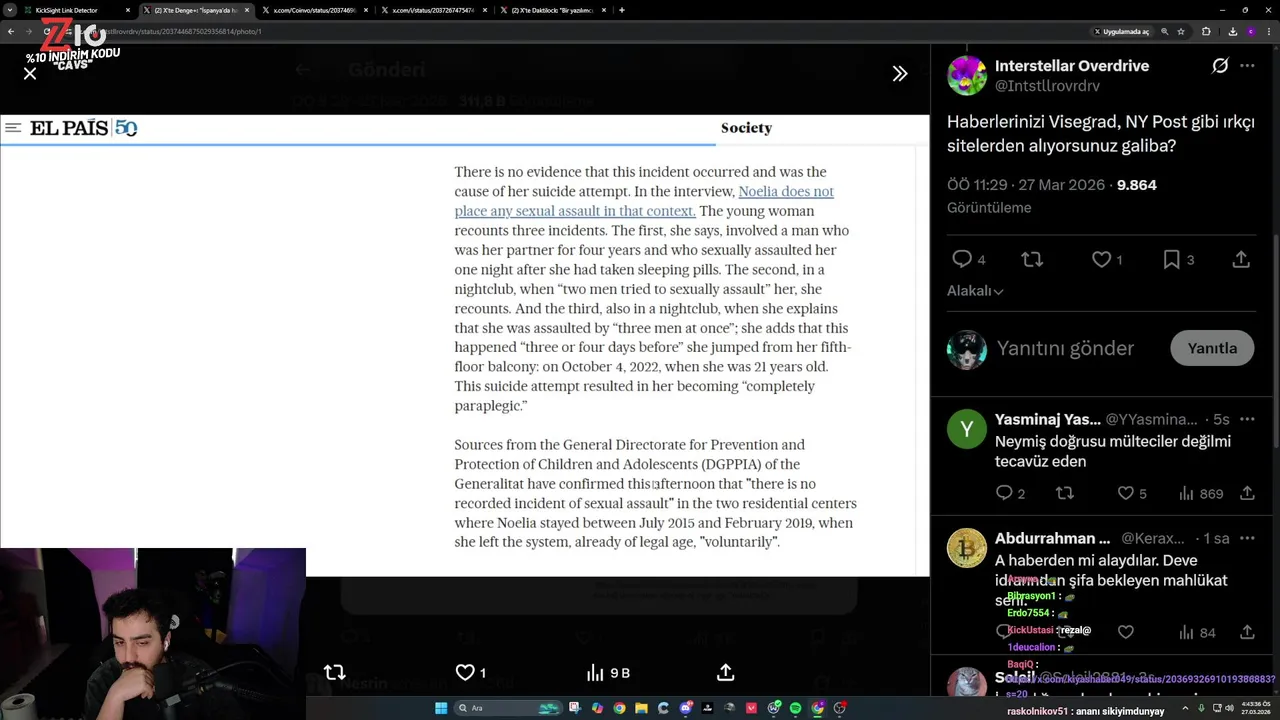The height and width of the screenshot is (720, 1280).
Task: Open Chrome from the taskbar
Action: 619,708
